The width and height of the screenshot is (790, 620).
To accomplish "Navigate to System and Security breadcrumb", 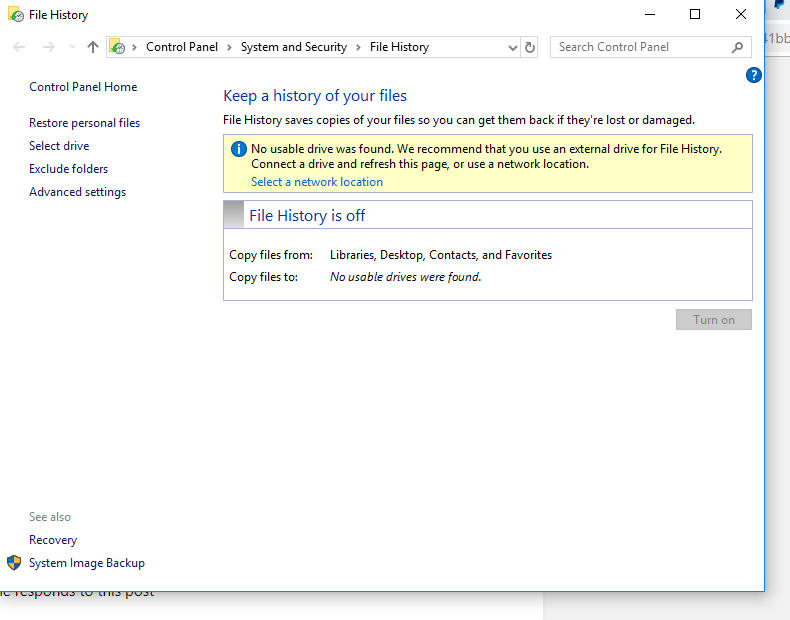I will coord(294,47).
